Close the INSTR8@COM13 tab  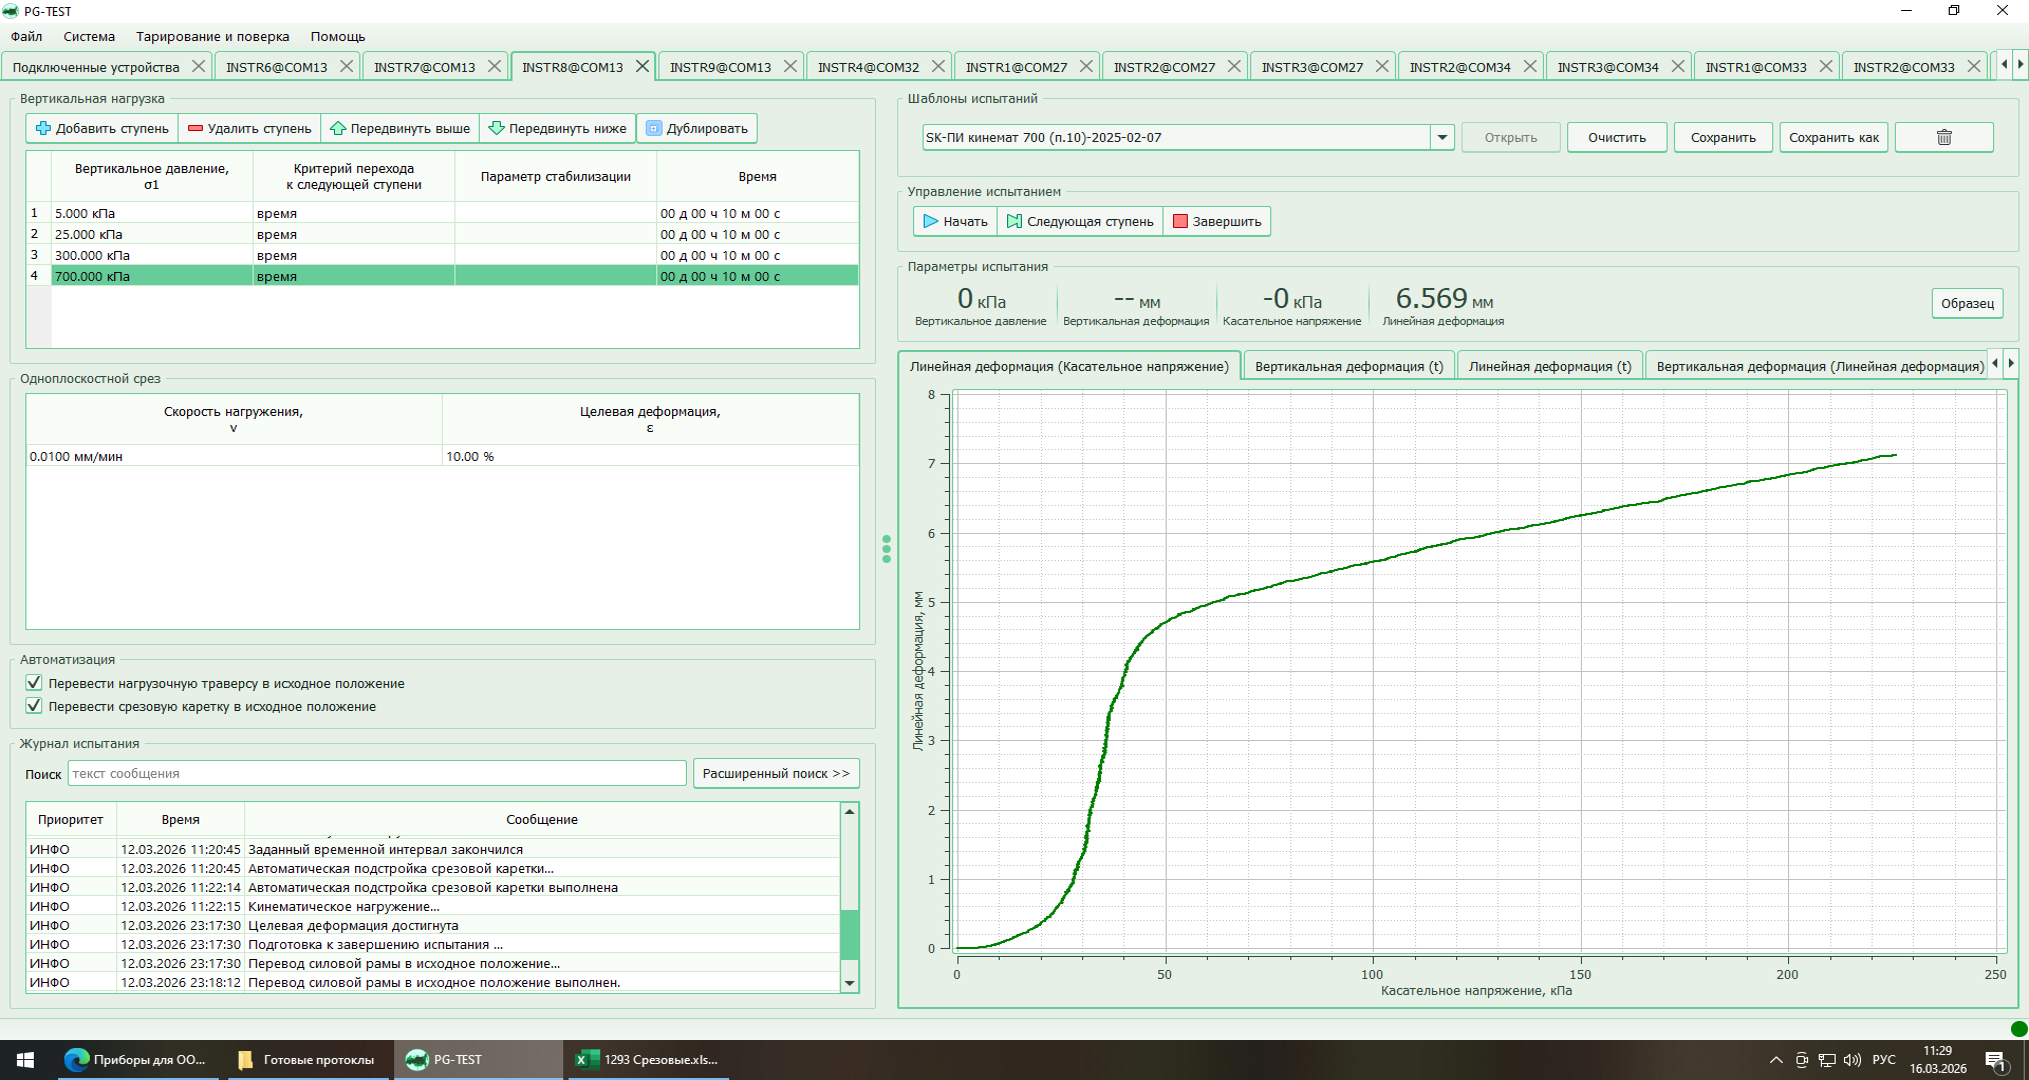642,67
